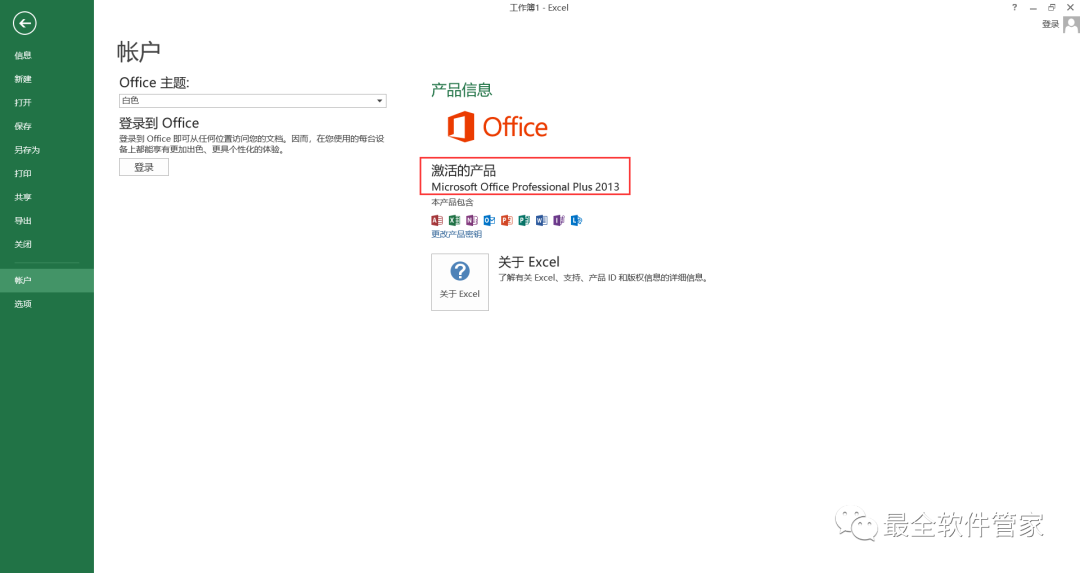This screenshot has height=573, width=1080.
Task: Click the back arrow to leave Backstage
Action: click(x=24, y=23)
